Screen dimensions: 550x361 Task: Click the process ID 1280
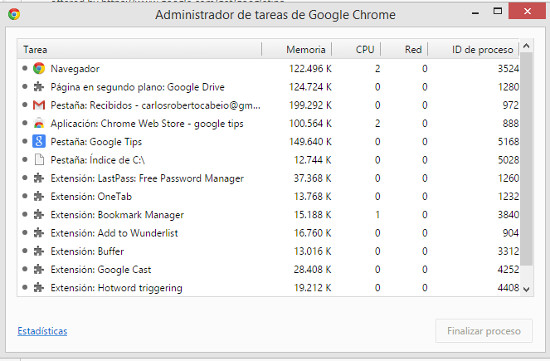[x=508, y=87]
